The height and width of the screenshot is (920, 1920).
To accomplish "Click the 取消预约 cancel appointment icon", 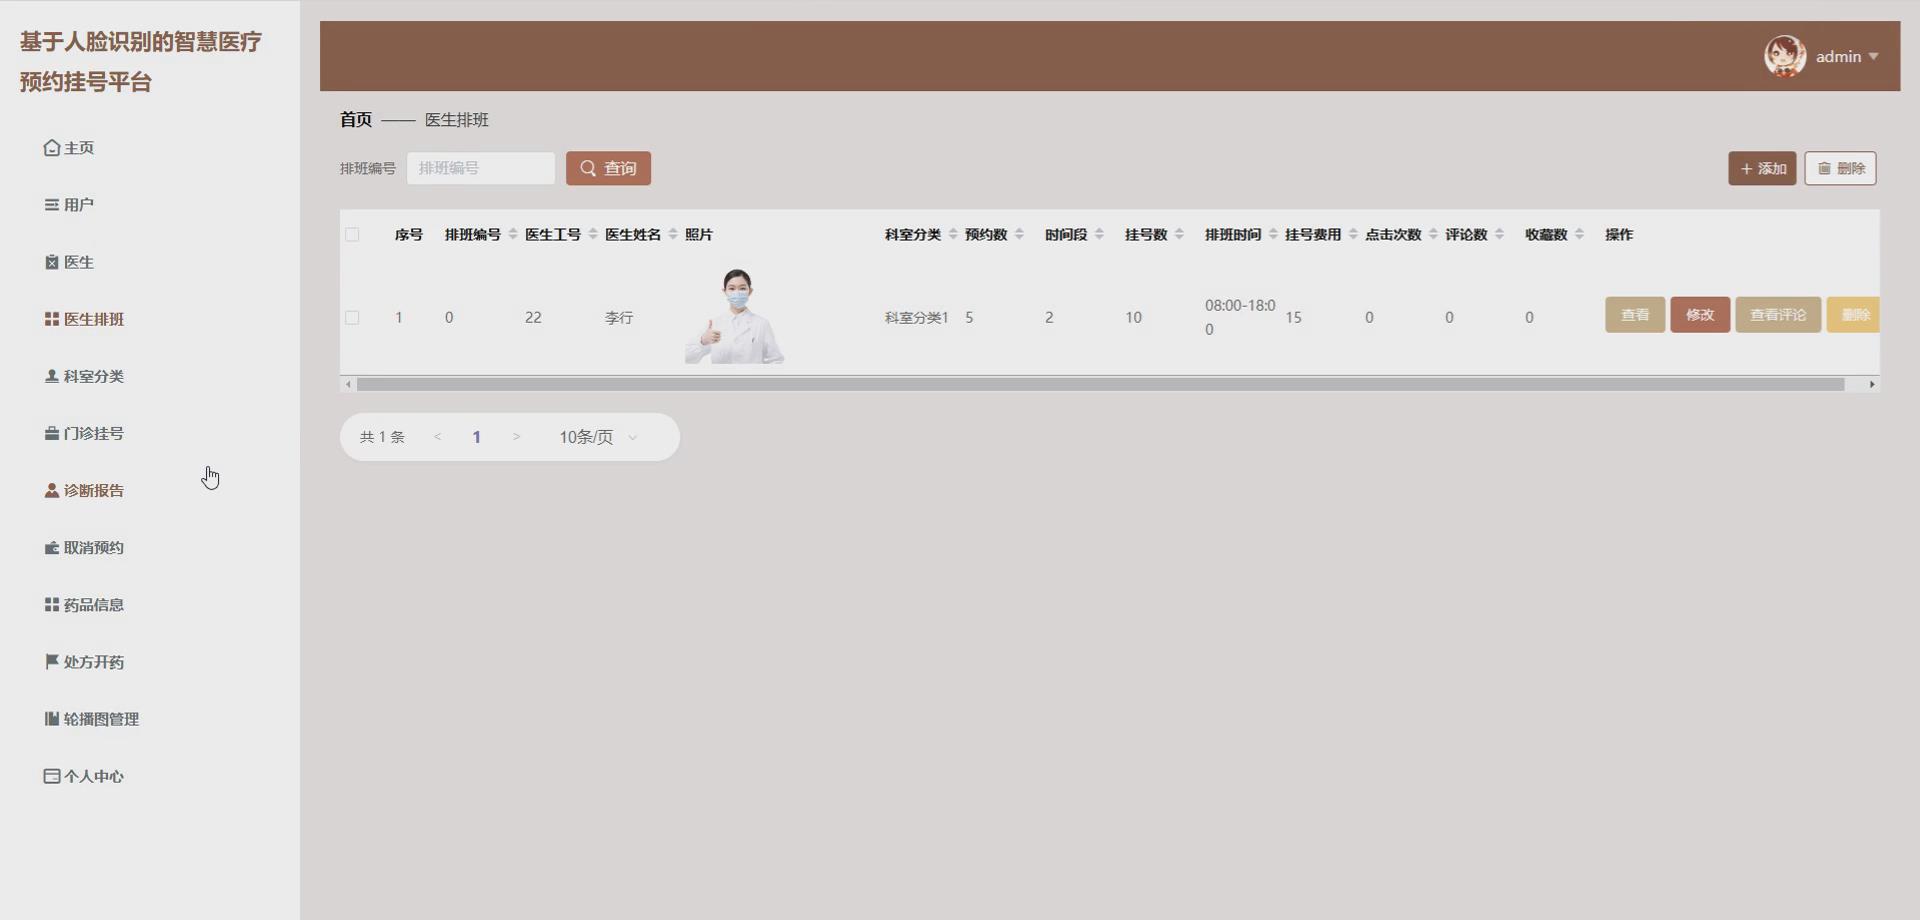I will pos(51,547).
